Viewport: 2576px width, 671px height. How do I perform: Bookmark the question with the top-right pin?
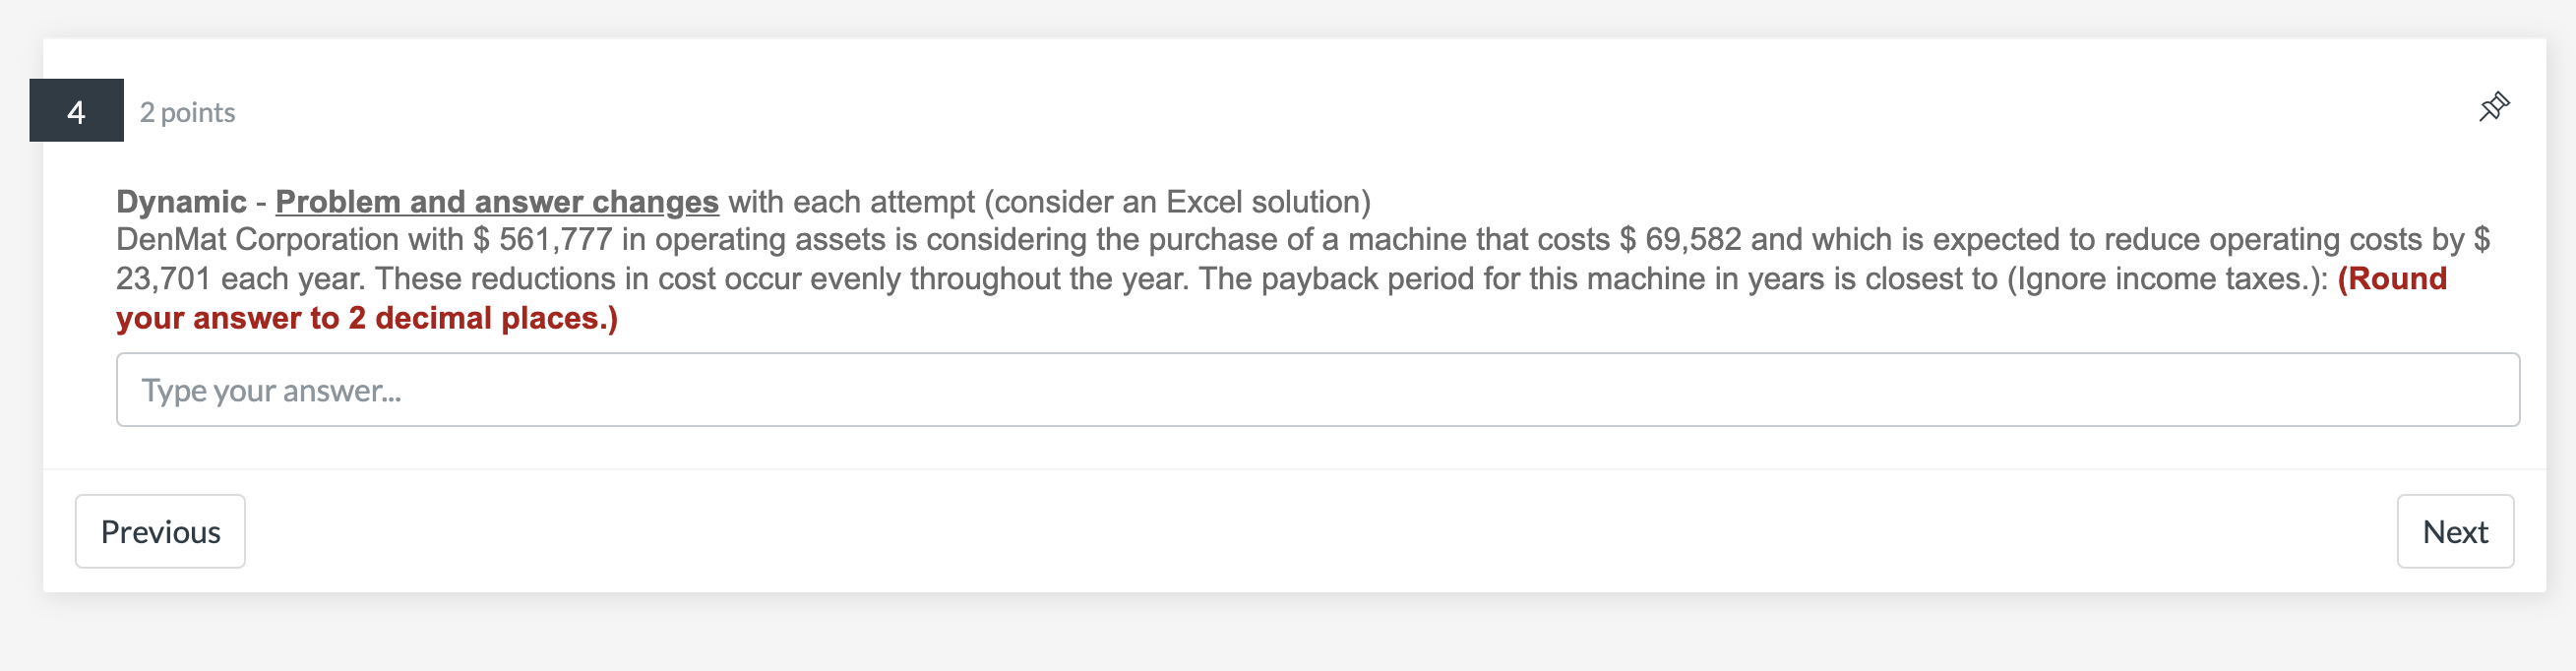(2494, 108)
